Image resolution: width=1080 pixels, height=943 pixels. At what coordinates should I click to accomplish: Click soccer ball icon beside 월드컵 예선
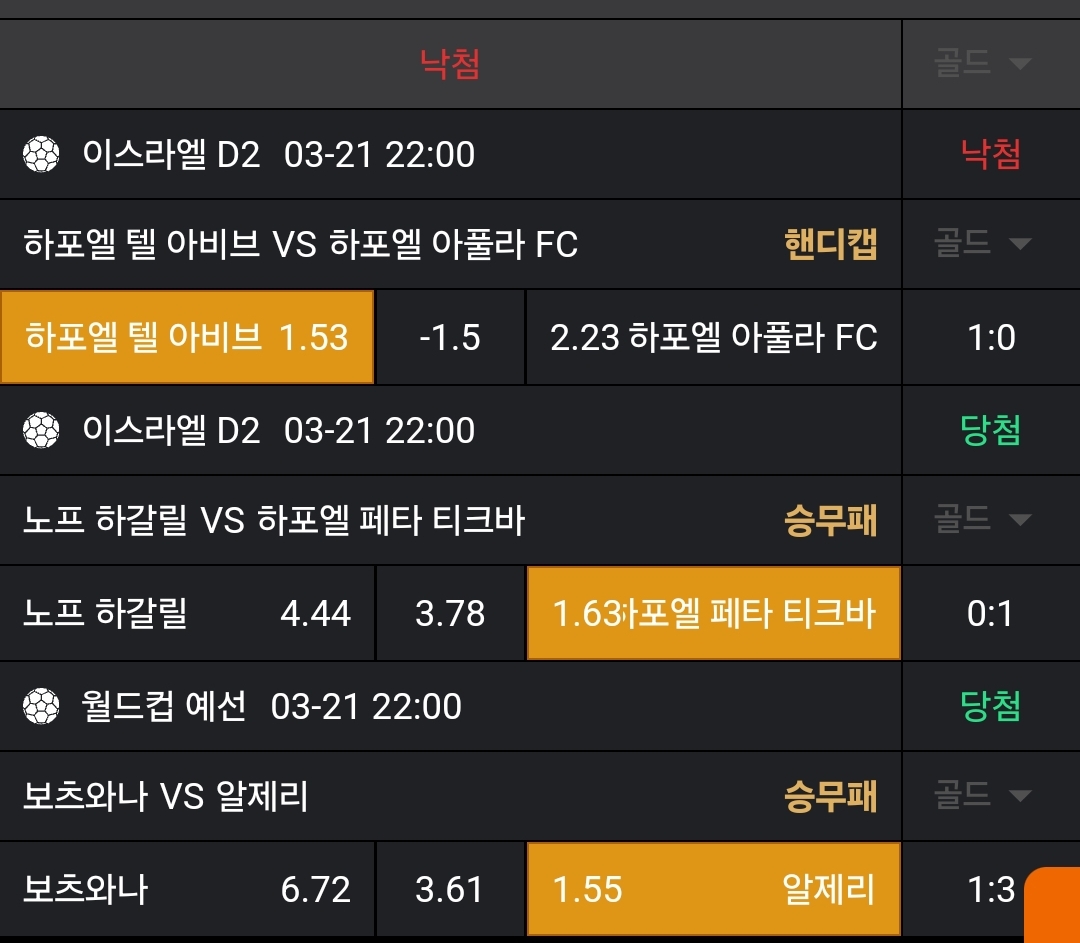tap(41, 707)
